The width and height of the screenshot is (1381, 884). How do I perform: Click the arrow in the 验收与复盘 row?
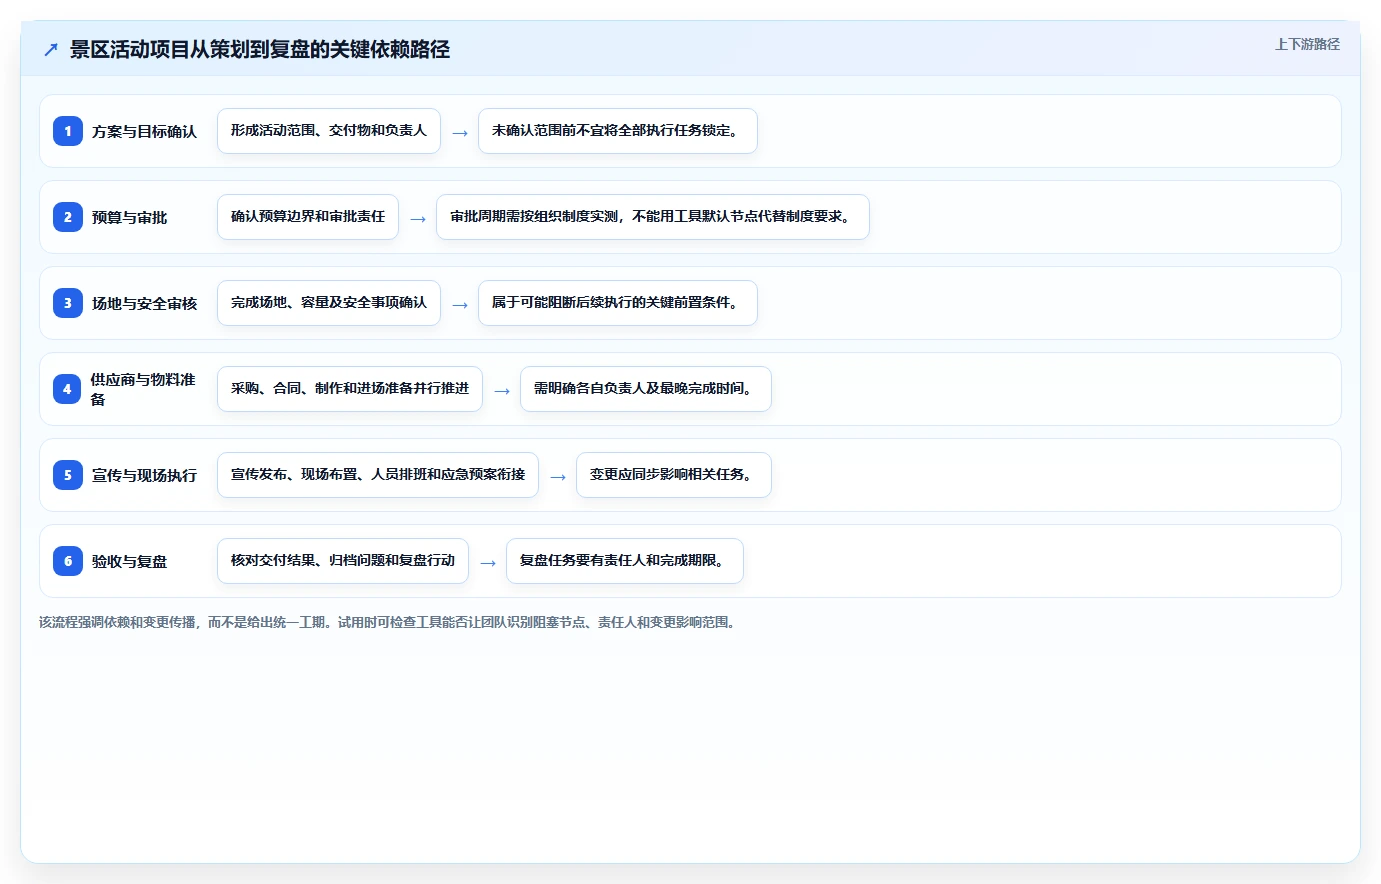coord(488,563)
